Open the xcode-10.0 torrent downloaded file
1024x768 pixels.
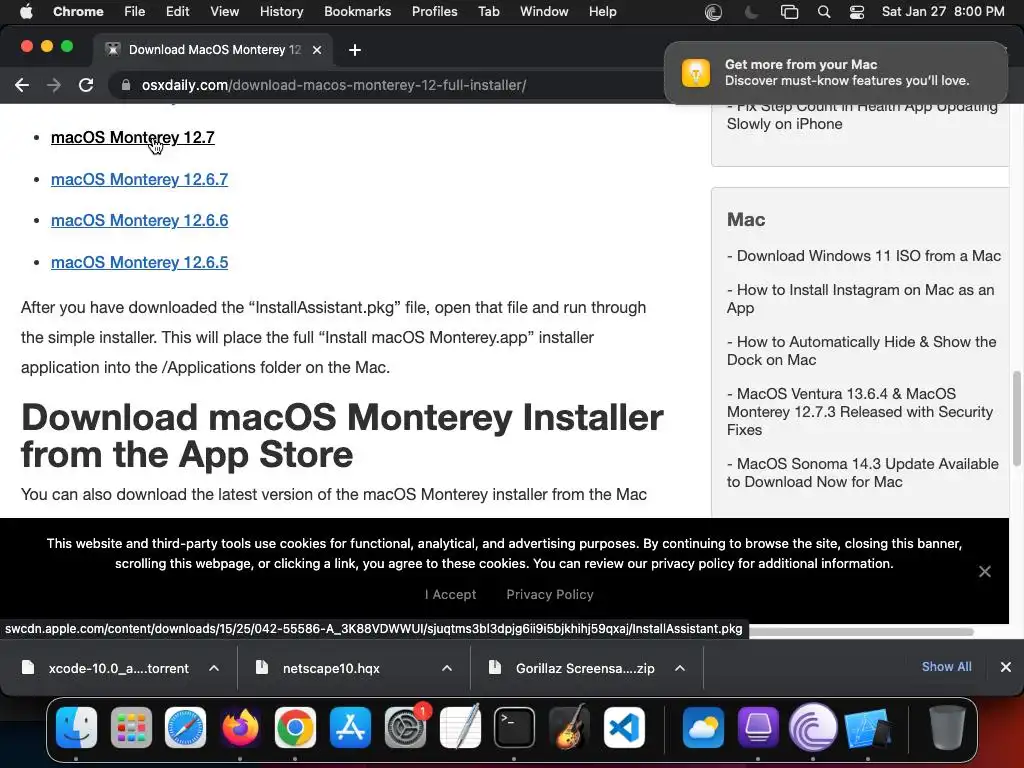click(106, 668)
